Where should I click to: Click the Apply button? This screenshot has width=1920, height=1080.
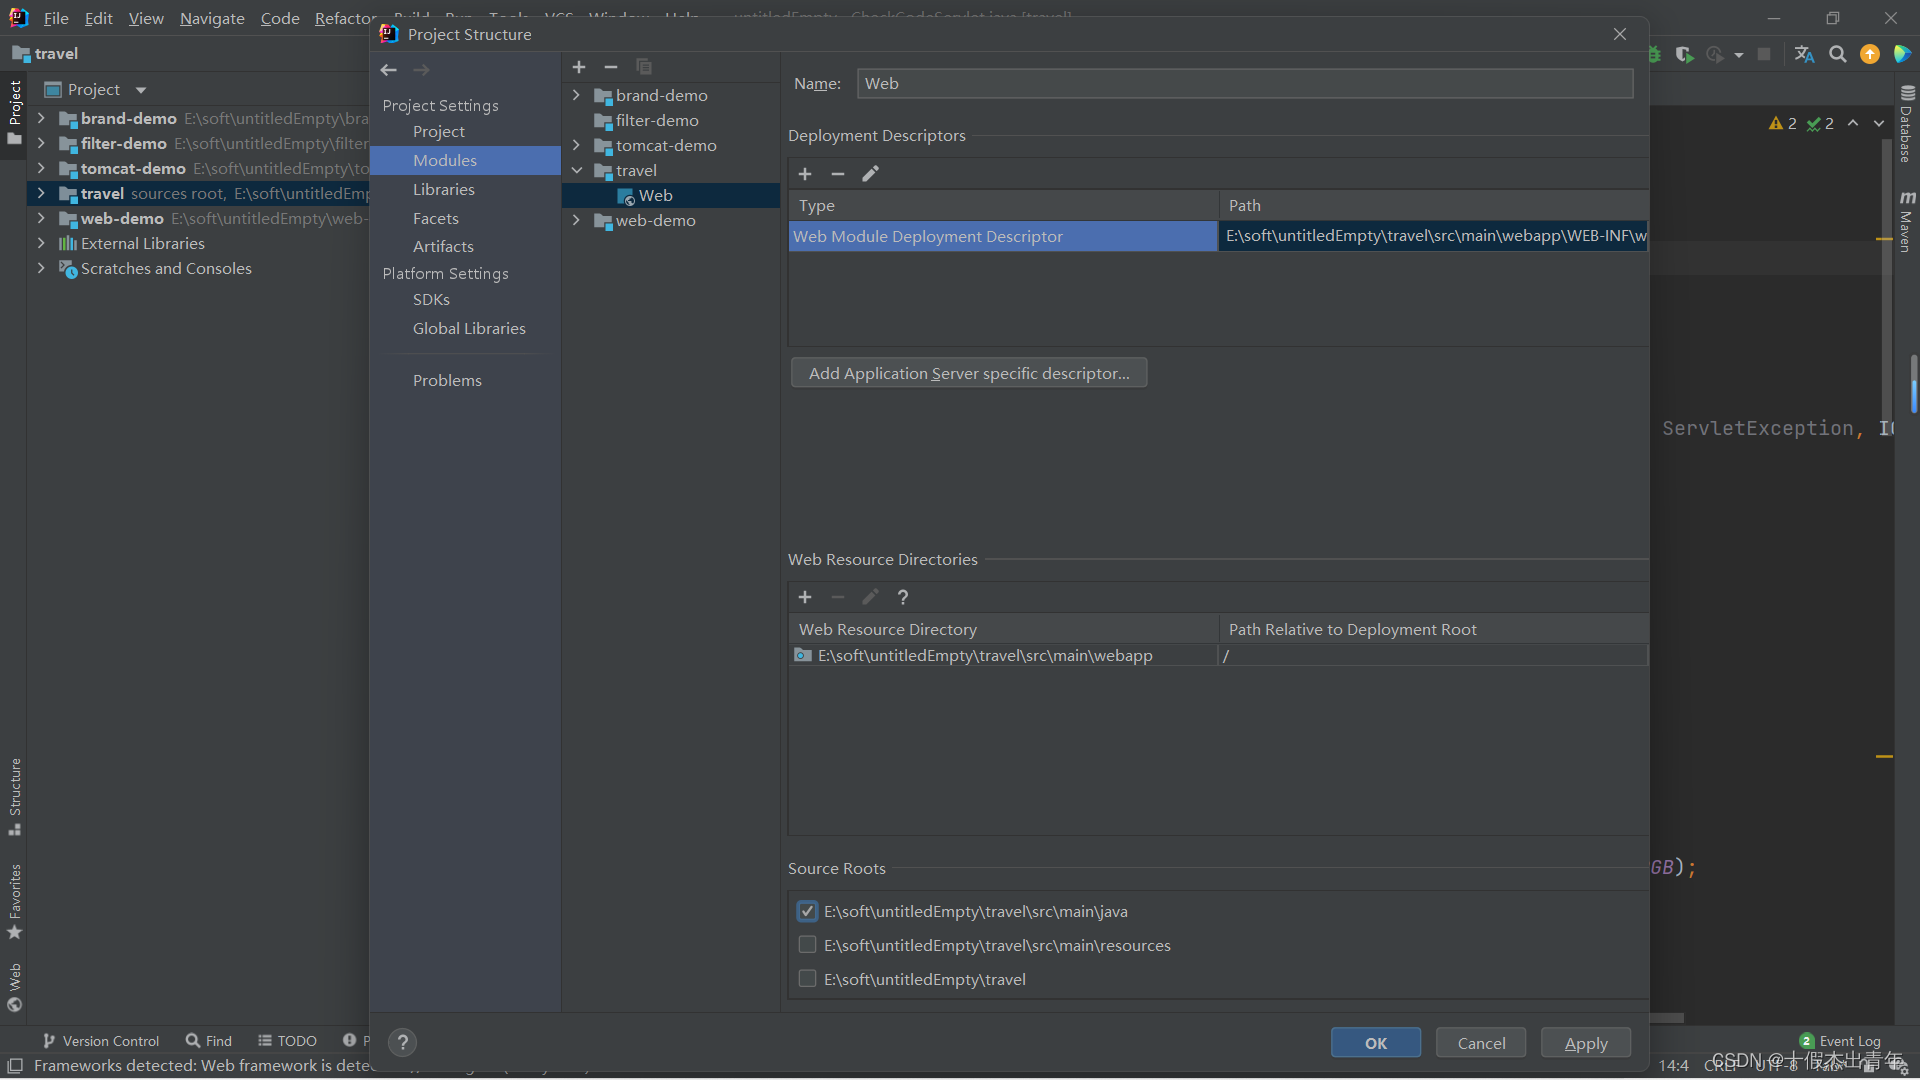click(x=1586, y=1043)
